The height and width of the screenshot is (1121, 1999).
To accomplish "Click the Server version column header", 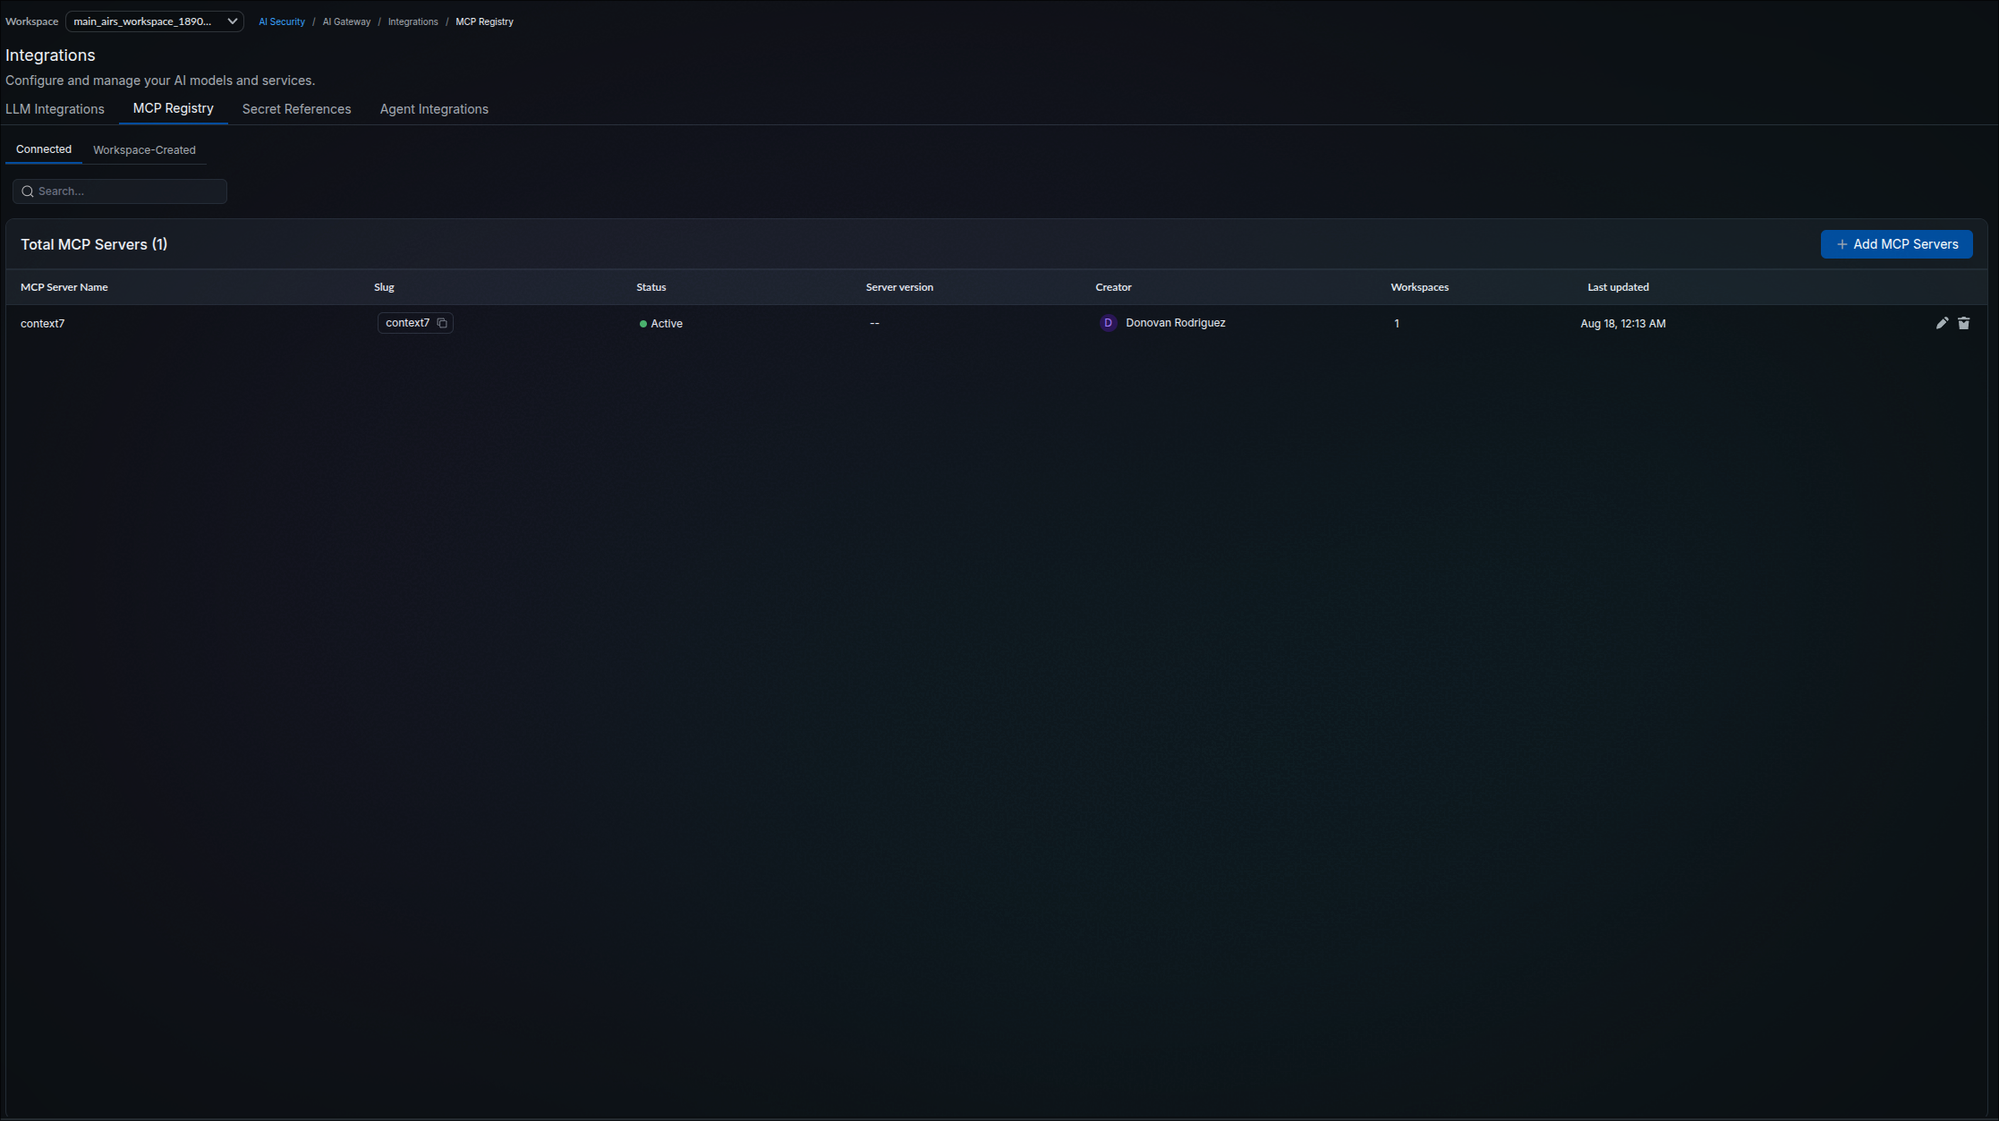I will (899, 287).
